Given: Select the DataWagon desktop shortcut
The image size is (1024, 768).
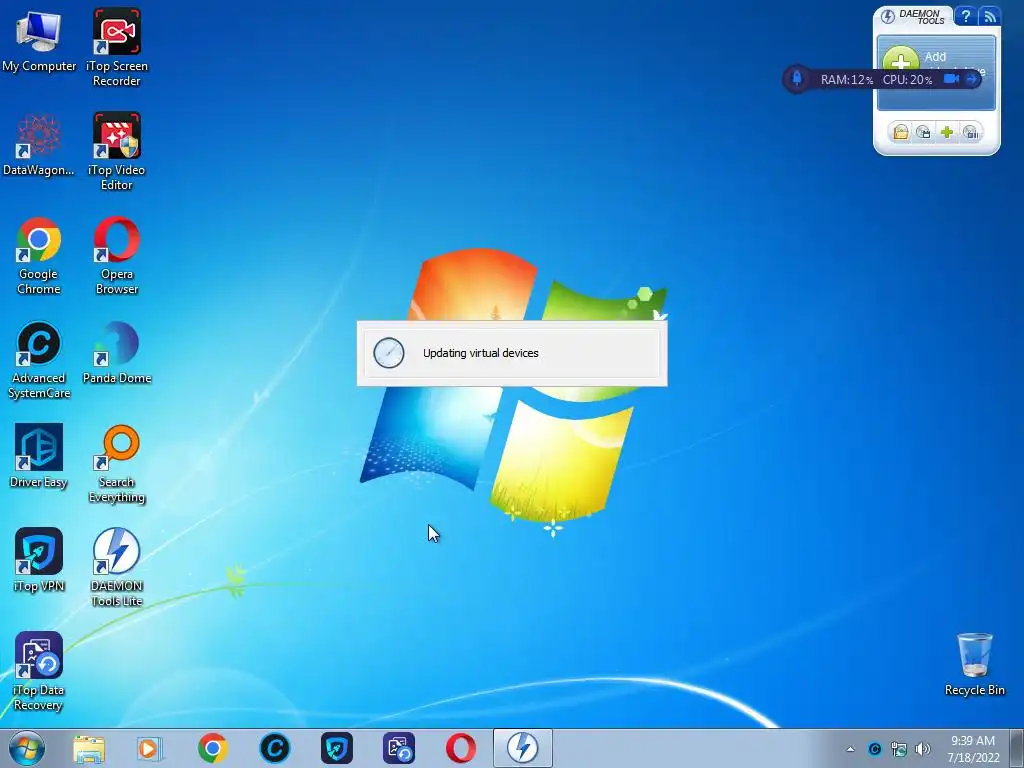Looking at the screenshot, I should pos(39,145).
